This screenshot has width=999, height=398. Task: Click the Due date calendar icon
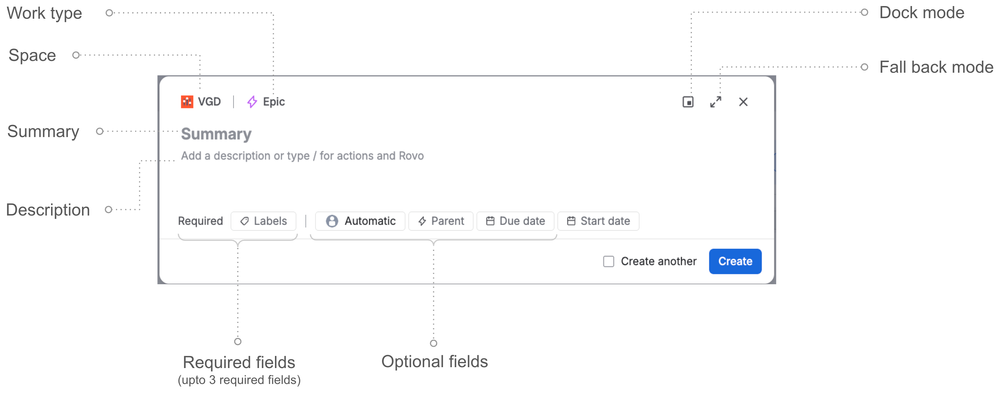[490, 221]
